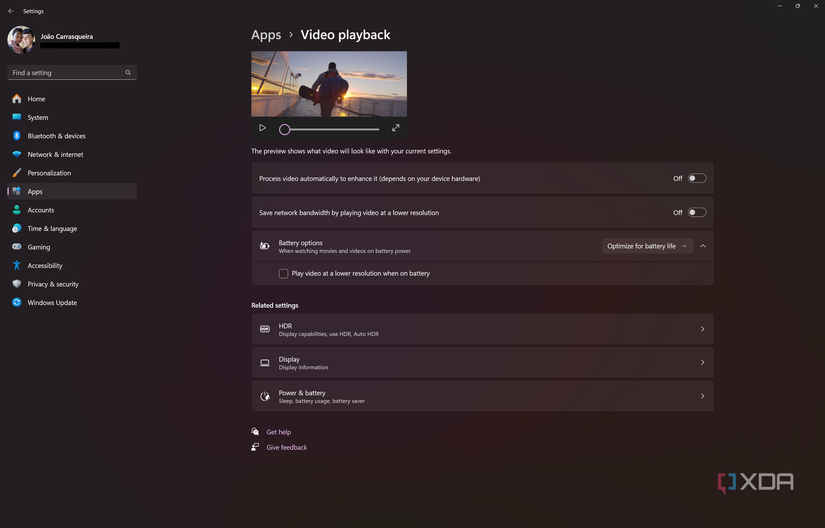Open Accounts settings page

coord(41,210)
